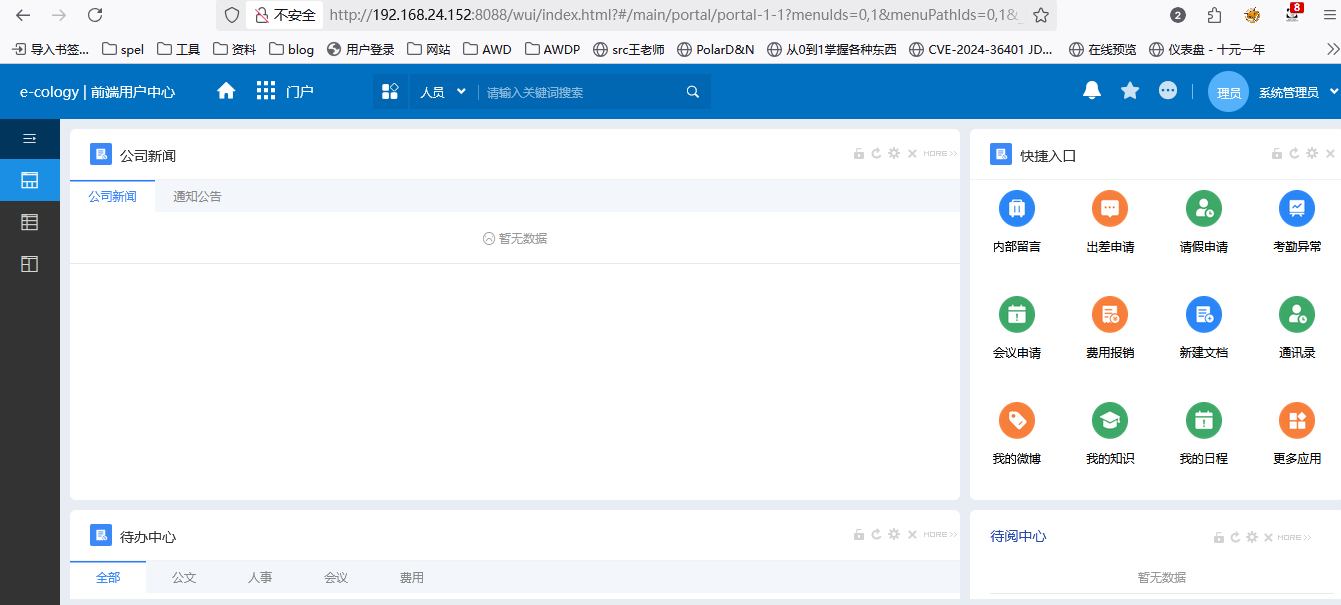
Task: Select the second sidebar table icon
Action: (30, 222)
